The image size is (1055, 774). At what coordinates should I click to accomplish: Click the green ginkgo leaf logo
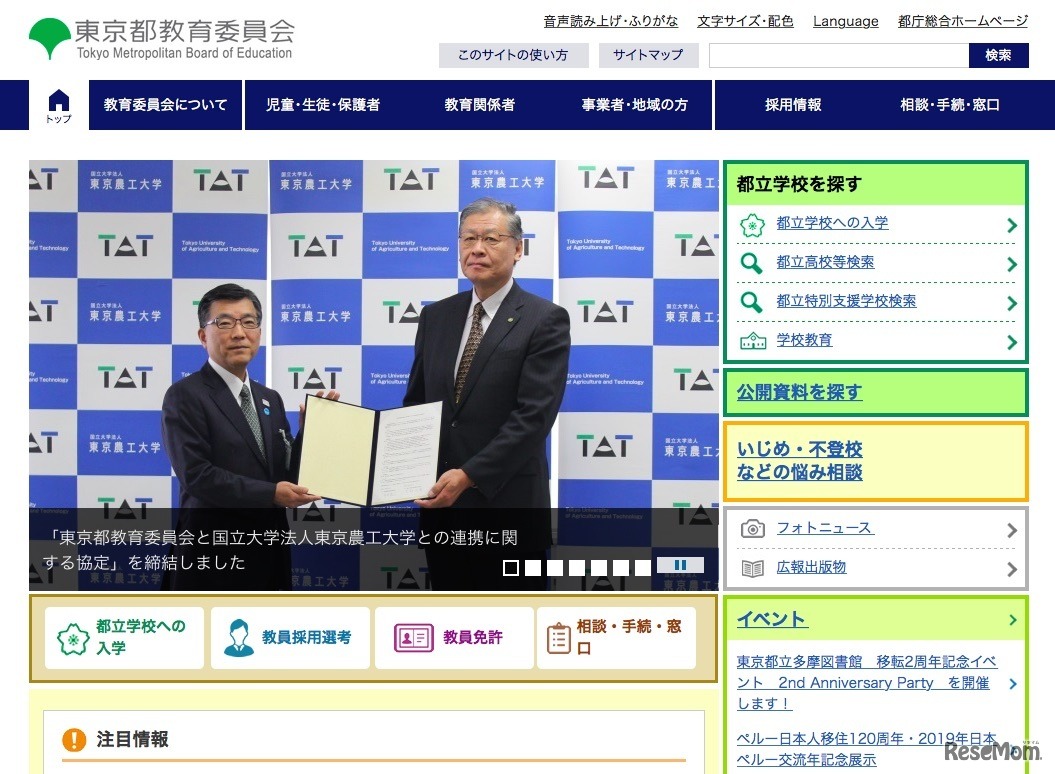(50, 38)
